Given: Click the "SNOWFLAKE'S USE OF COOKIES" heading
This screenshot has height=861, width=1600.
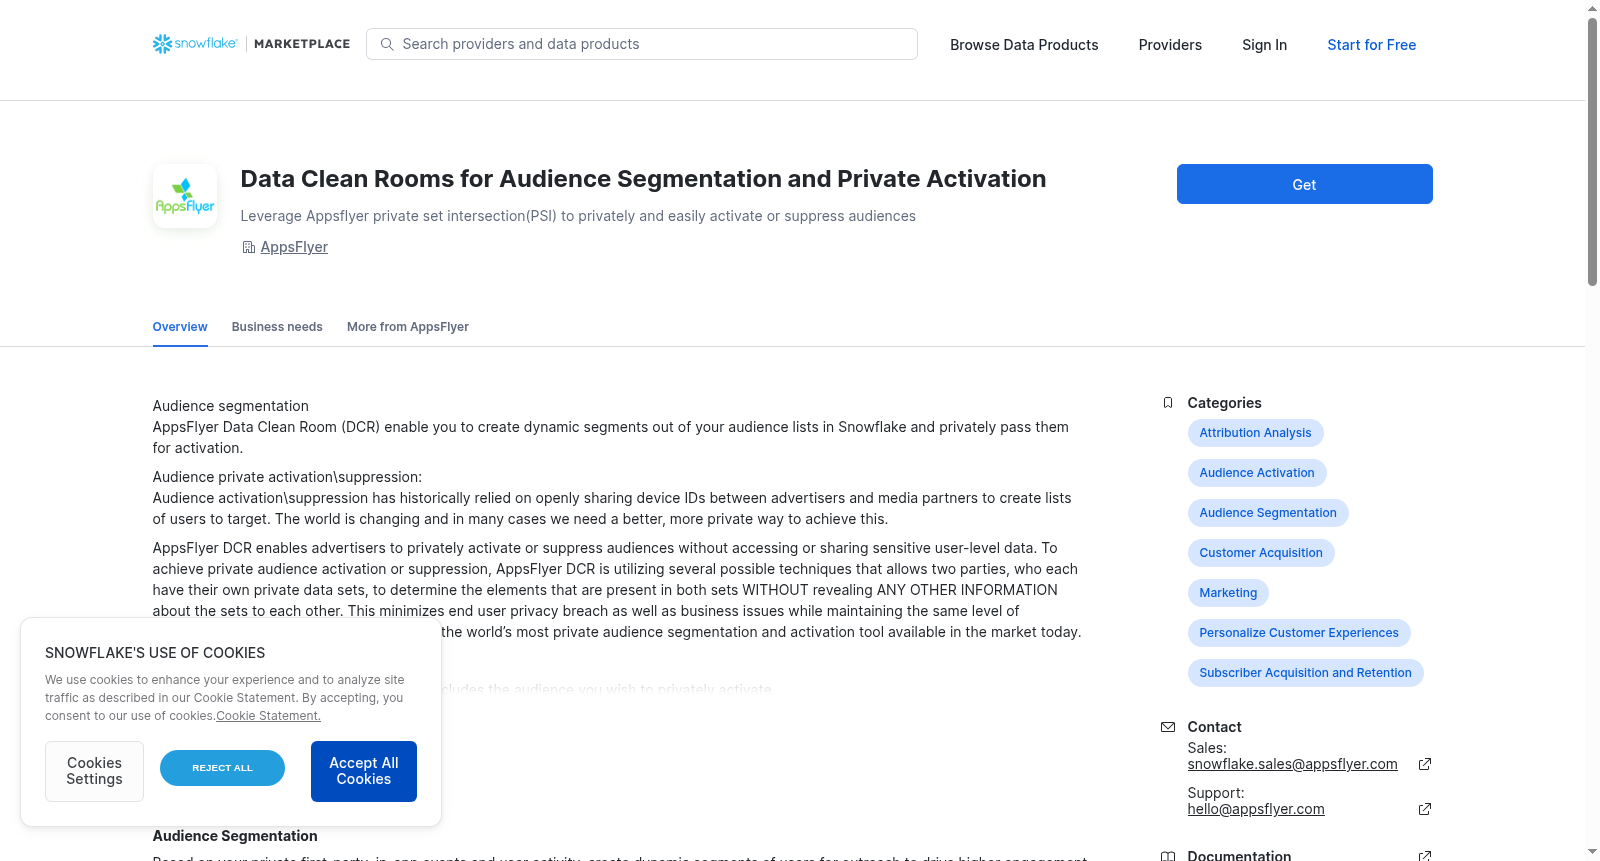Looking at the screenshot, I should [x=155, y=653].
